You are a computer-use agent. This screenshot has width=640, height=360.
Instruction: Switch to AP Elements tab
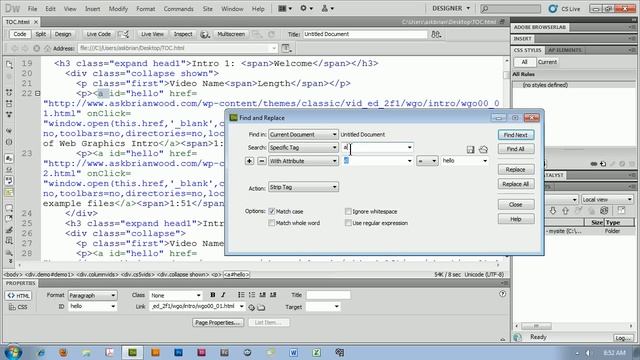point(565,50)
